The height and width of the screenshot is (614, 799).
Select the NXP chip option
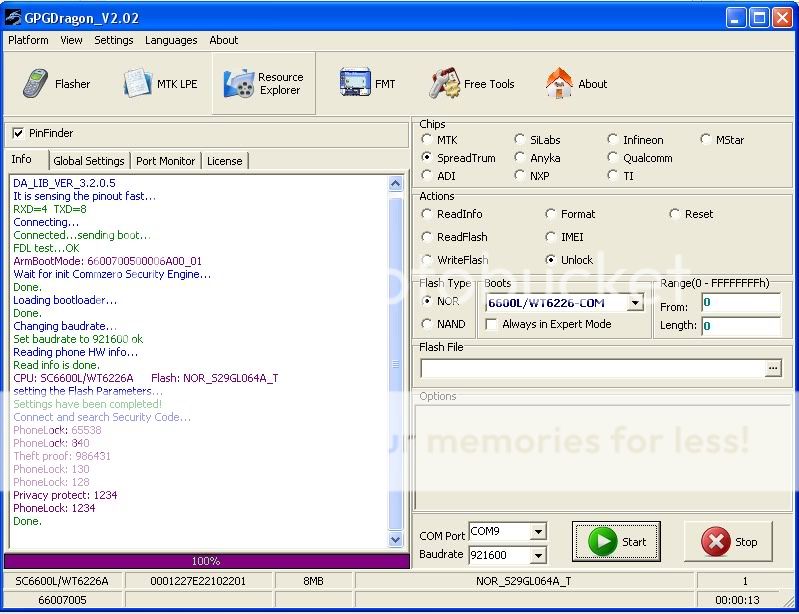coord(519,176)
